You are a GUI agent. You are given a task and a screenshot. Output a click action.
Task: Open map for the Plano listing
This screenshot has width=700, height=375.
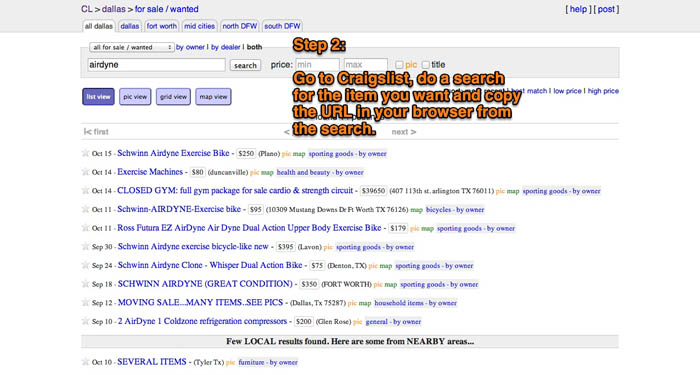click(299, 154)
